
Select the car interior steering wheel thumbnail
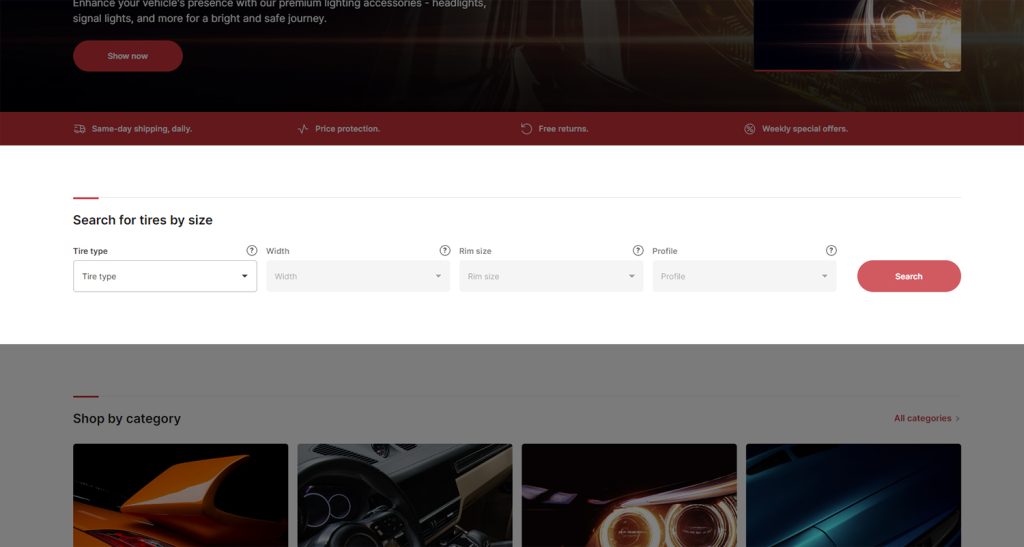[405, 496]
